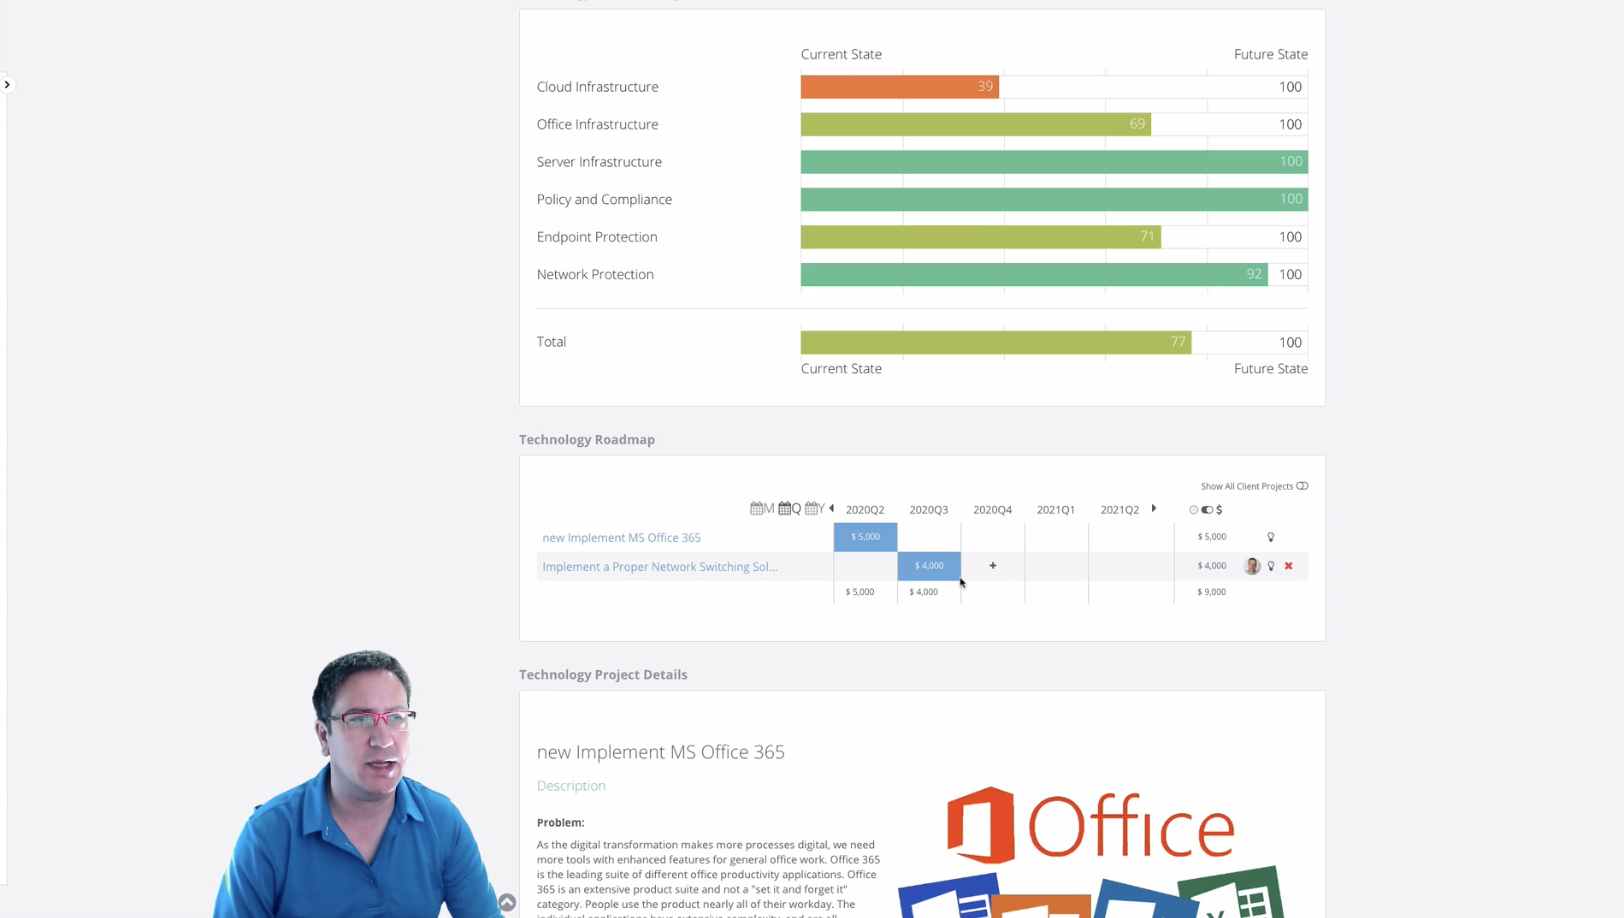
Task: Open Implement a Proper Network Switching project
Action: pos(659,567)
